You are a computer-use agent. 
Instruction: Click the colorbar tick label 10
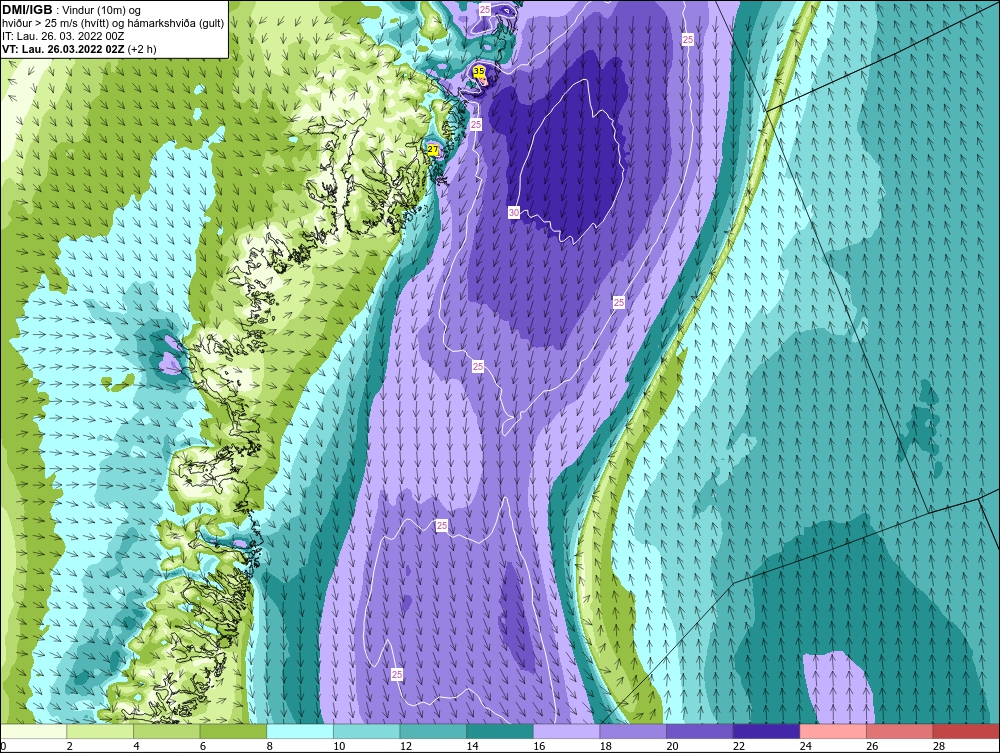pos(339,746)
